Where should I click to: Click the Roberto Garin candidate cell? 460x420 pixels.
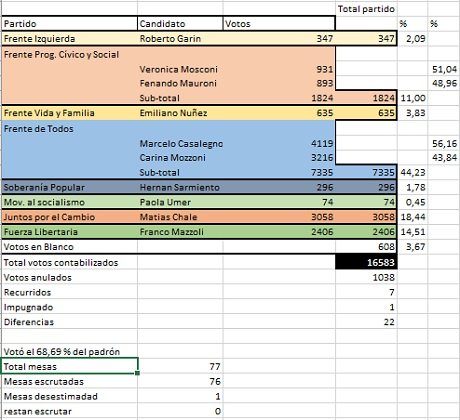tap(180, 39)
